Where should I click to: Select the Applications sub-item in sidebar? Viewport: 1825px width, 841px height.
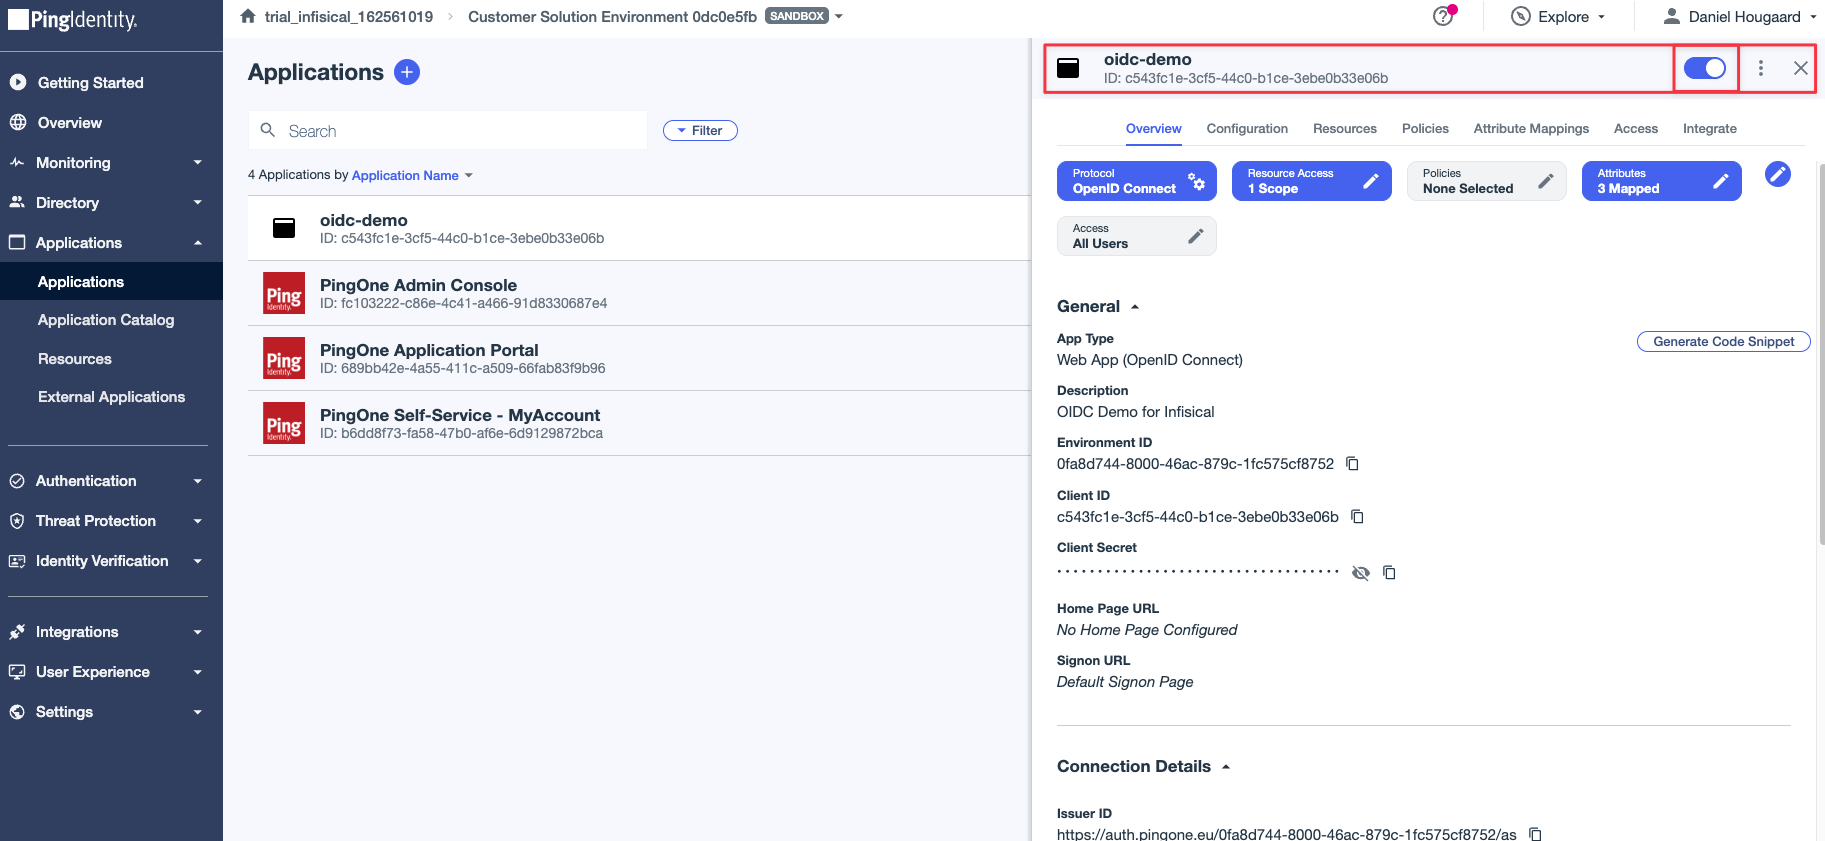coord(111,281)
